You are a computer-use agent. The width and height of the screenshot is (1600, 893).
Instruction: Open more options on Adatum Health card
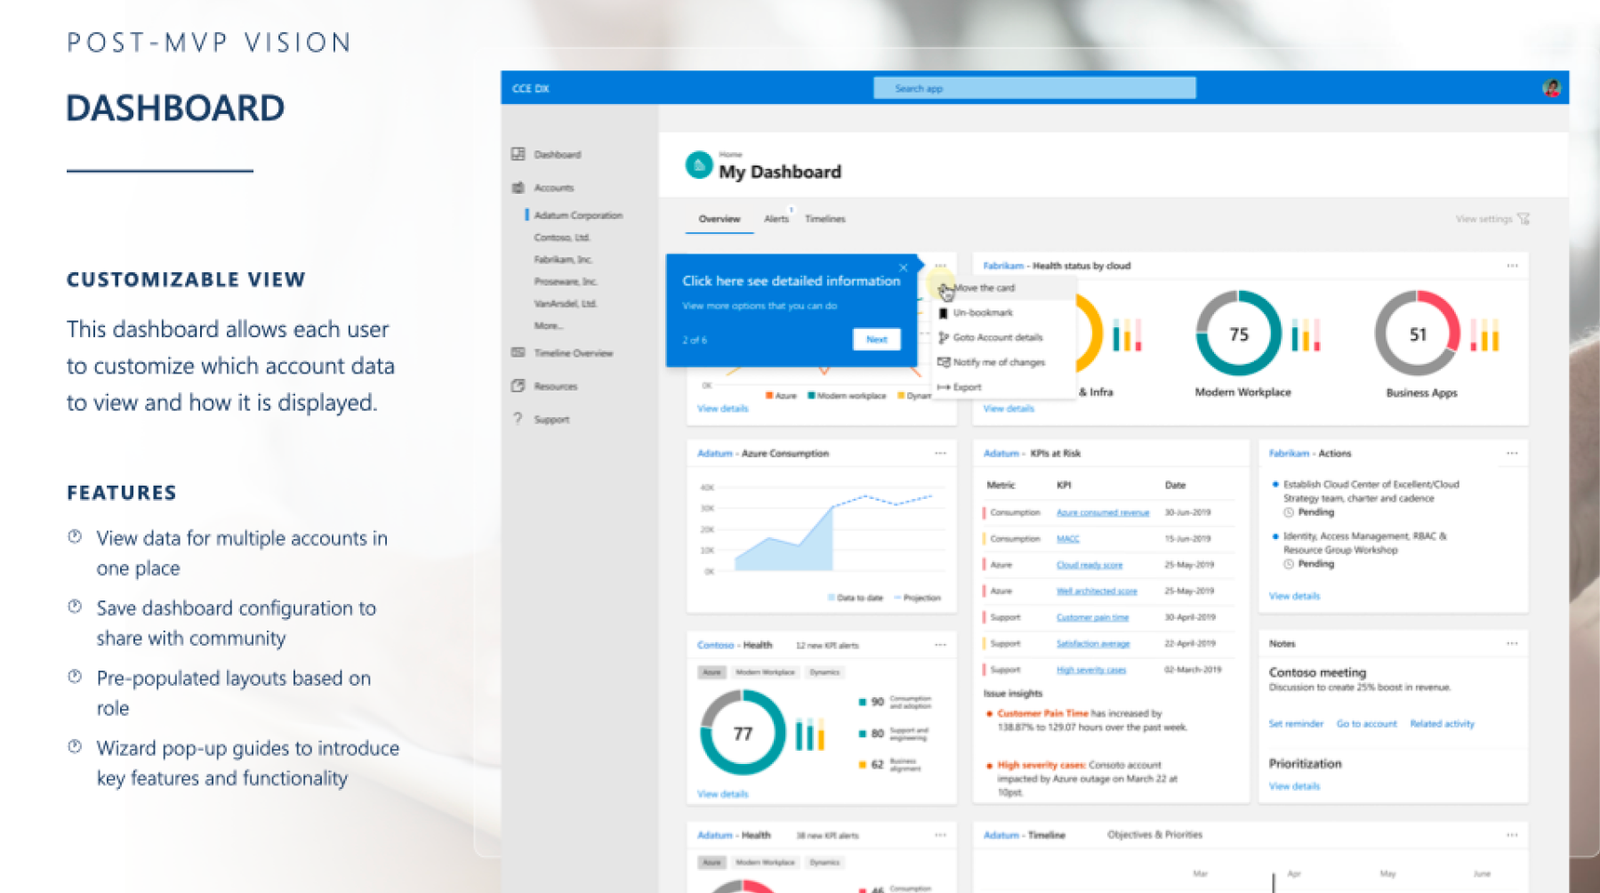940,835
